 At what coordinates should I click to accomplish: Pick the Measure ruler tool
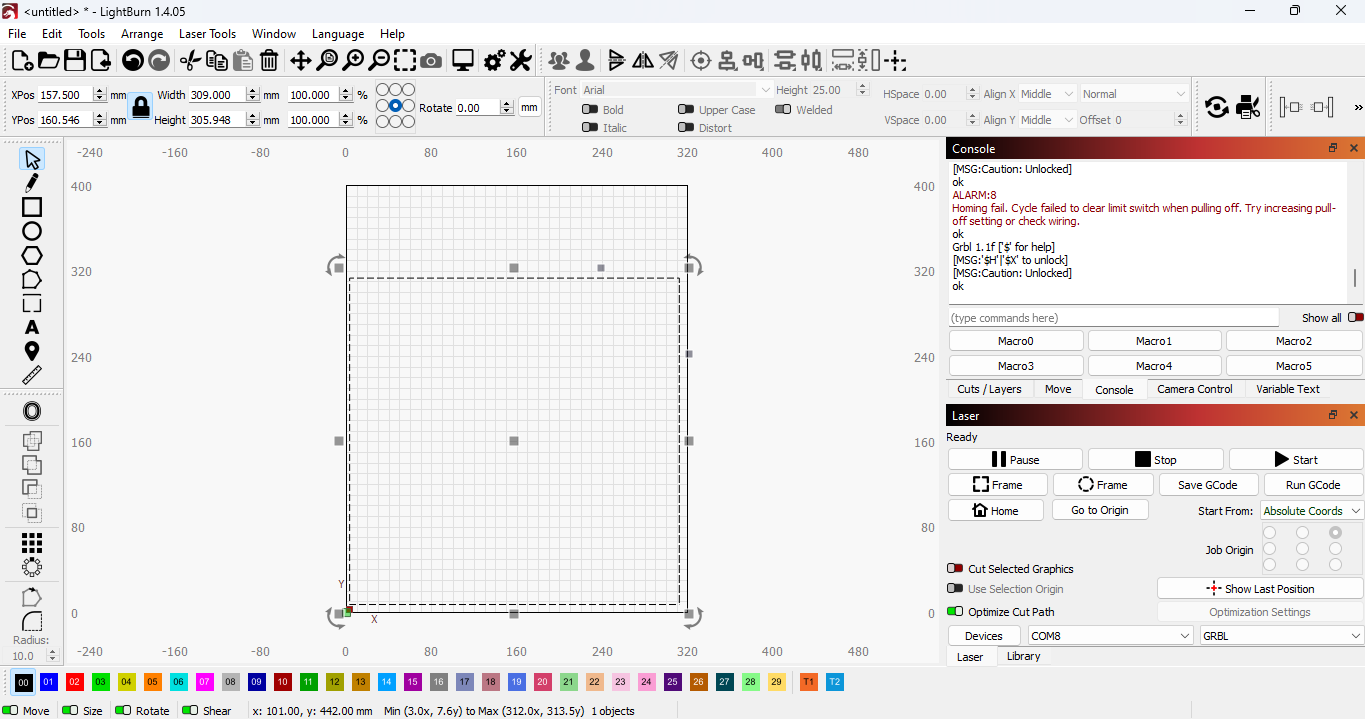(x=32, y=375)
